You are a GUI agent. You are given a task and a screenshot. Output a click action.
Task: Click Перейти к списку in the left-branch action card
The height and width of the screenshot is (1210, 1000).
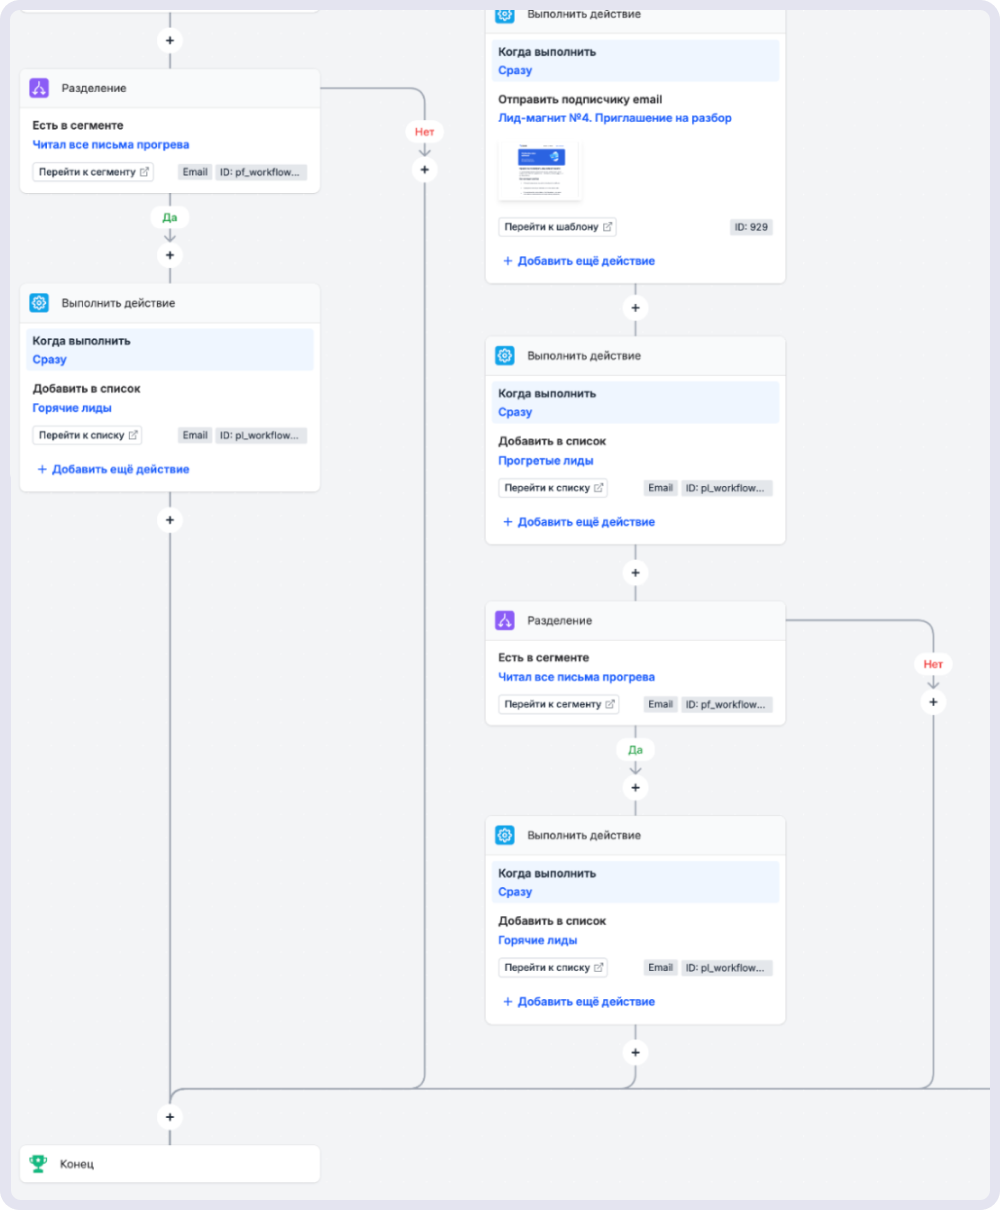click(x=88, y=435)
